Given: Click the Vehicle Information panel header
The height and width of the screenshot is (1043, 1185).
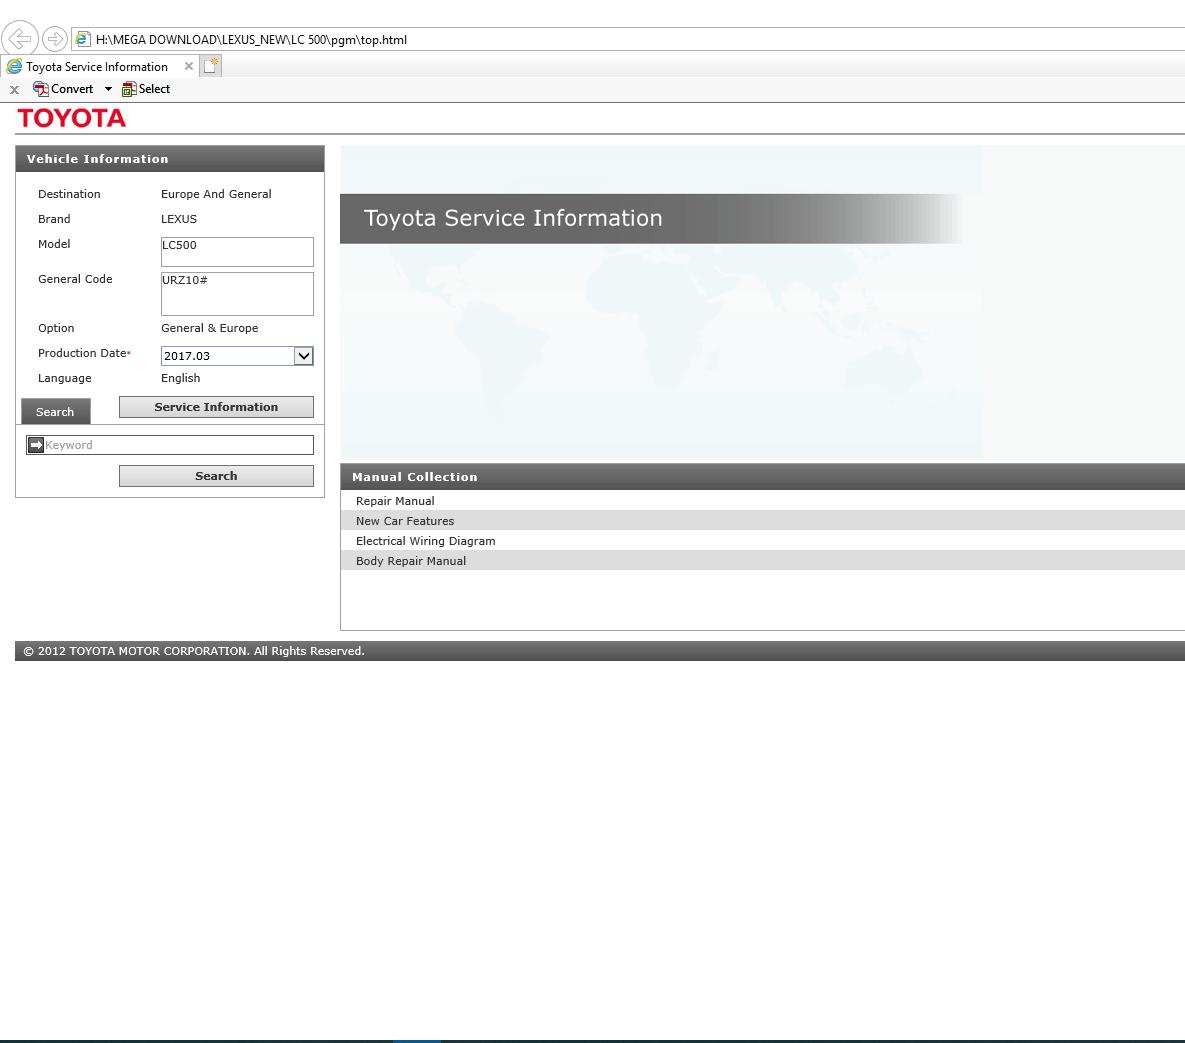Looking at the screenshot, I should pos(170,159).
